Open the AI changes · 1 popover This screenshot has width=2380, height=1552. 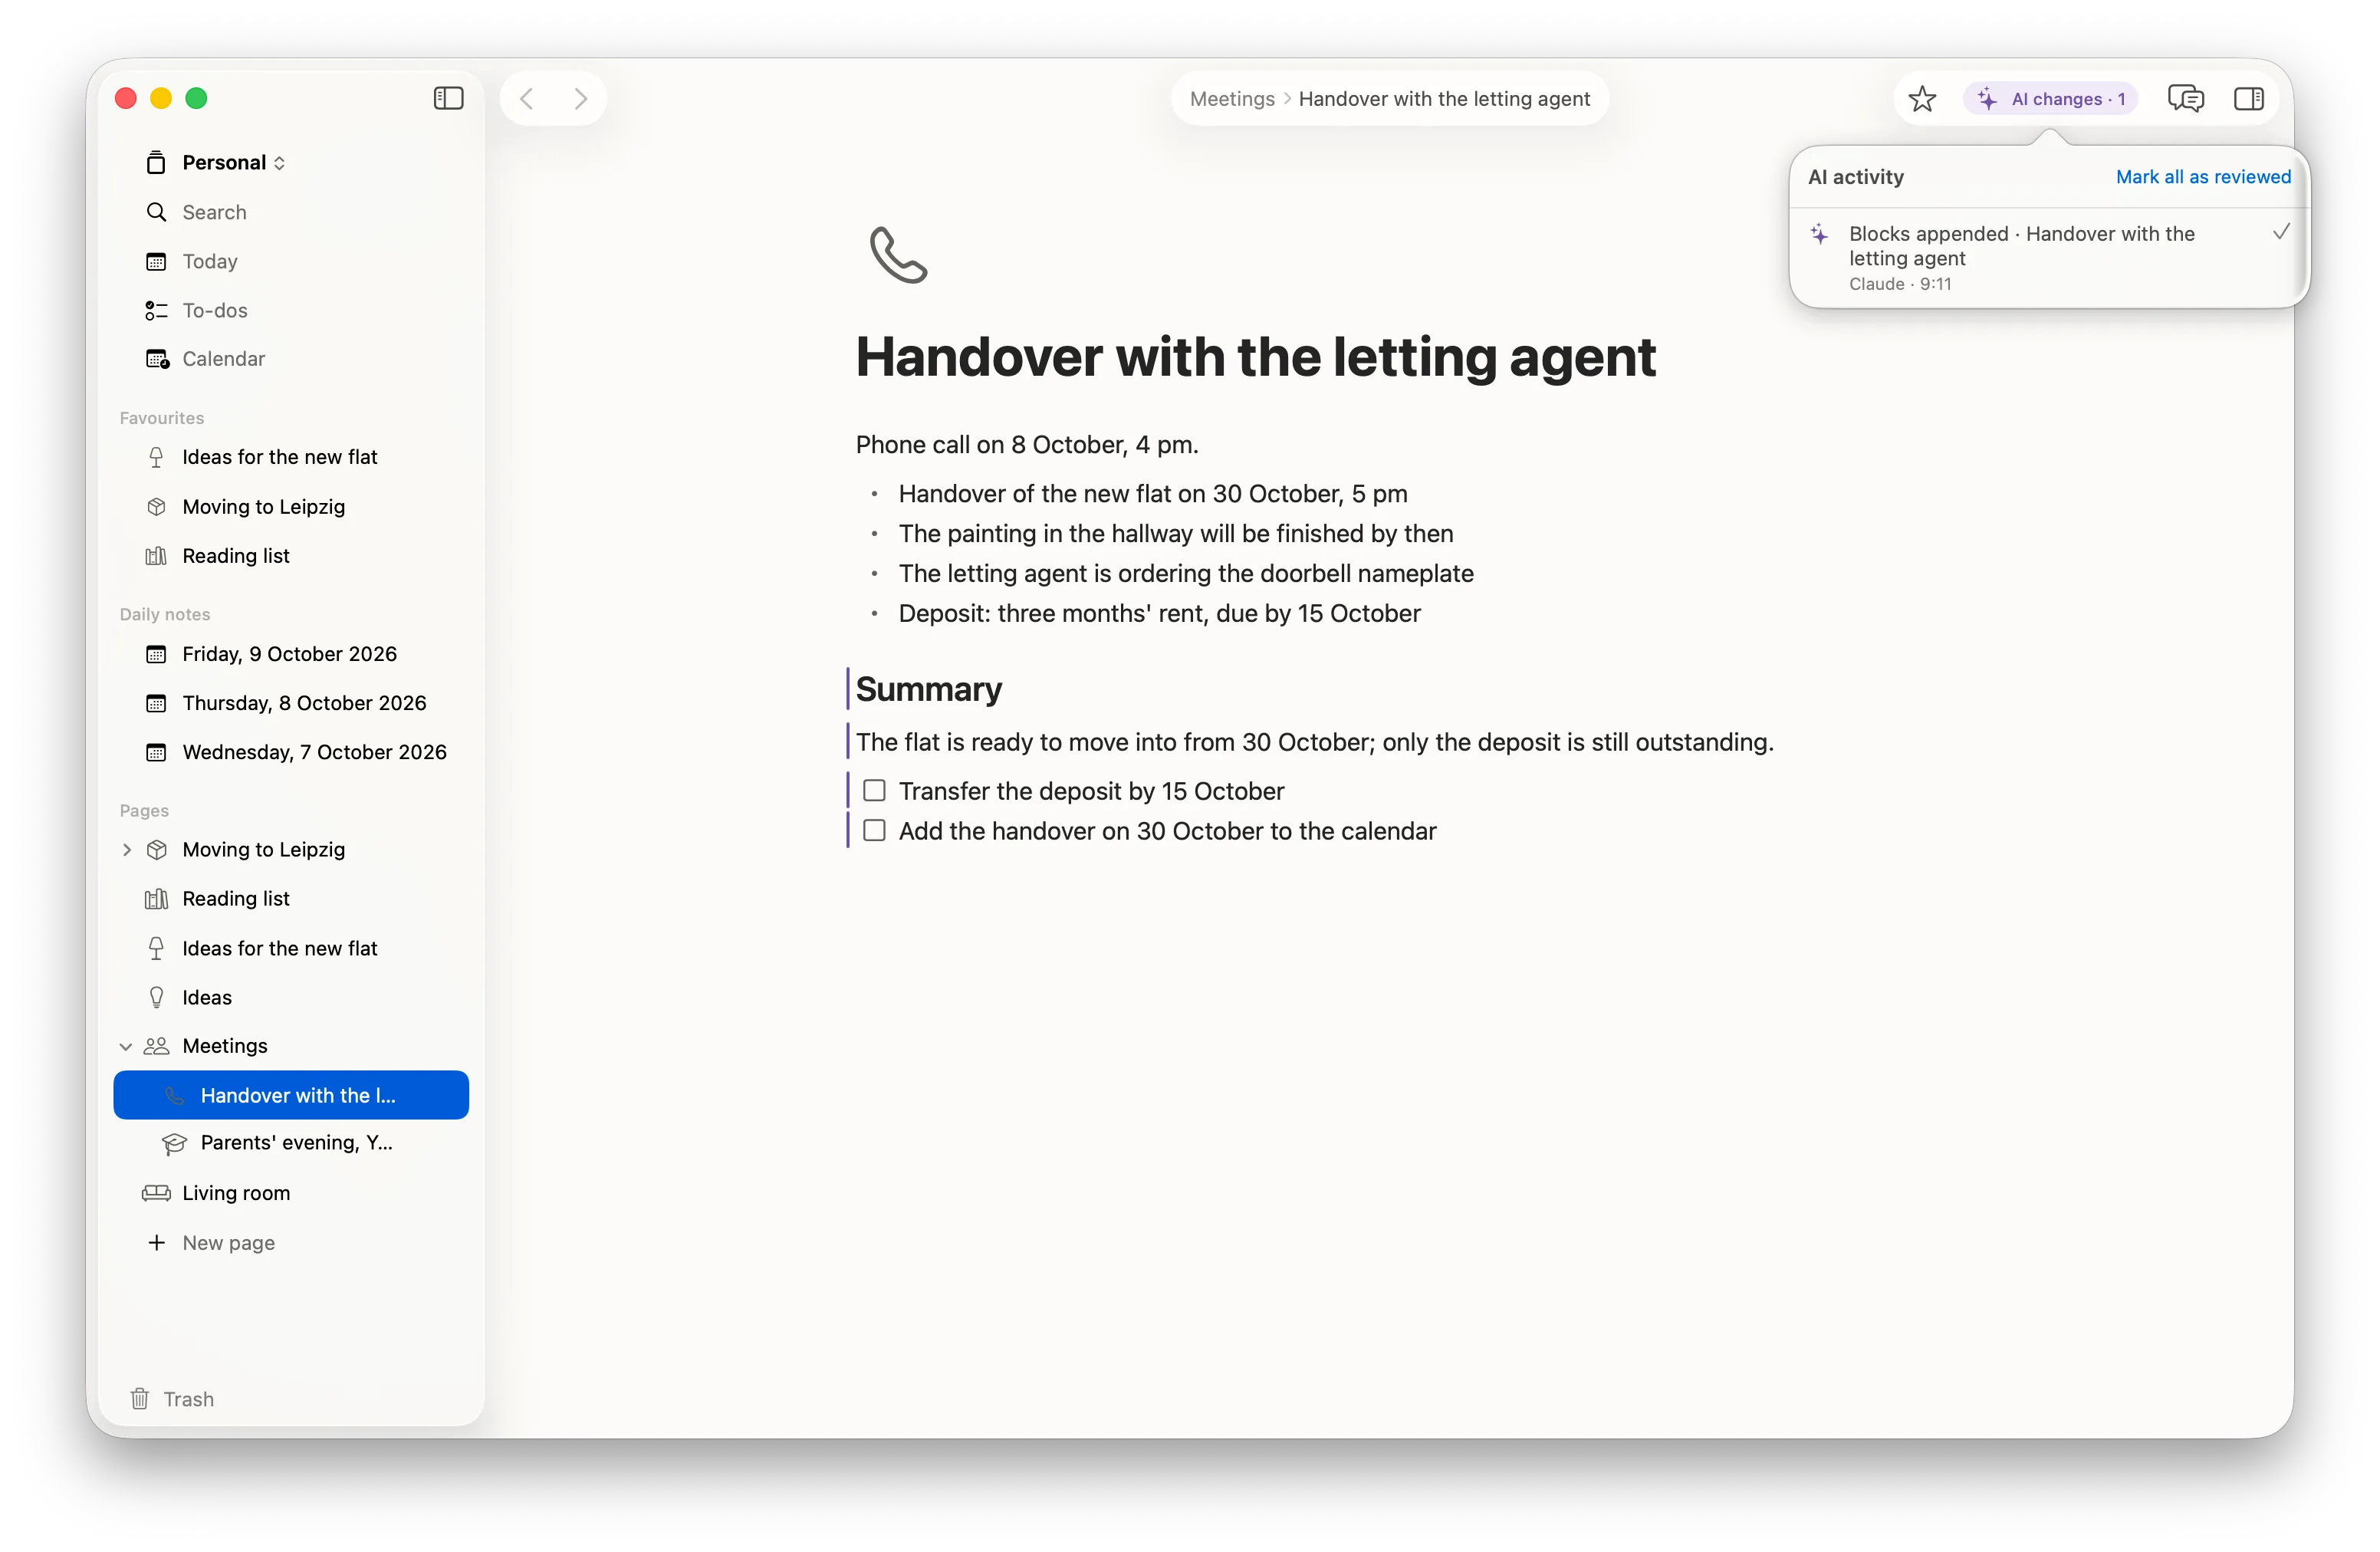2050,98
